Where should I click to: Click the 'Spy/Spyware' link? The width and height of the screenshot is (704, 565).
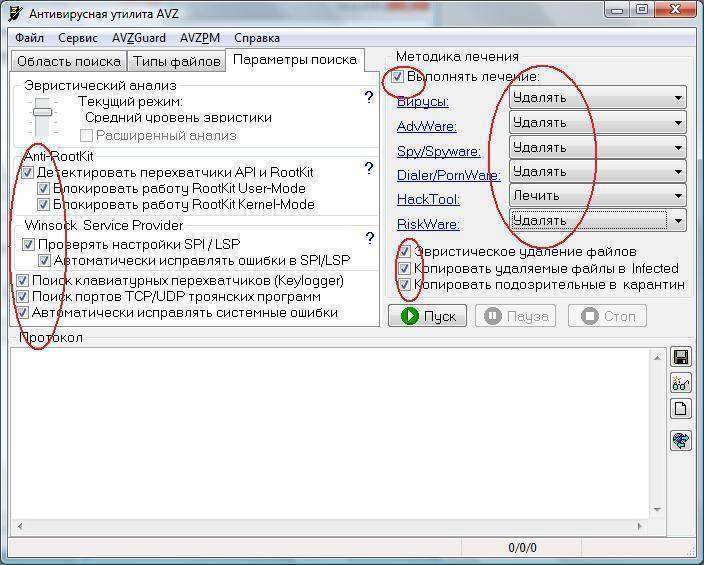pos(439,152)
